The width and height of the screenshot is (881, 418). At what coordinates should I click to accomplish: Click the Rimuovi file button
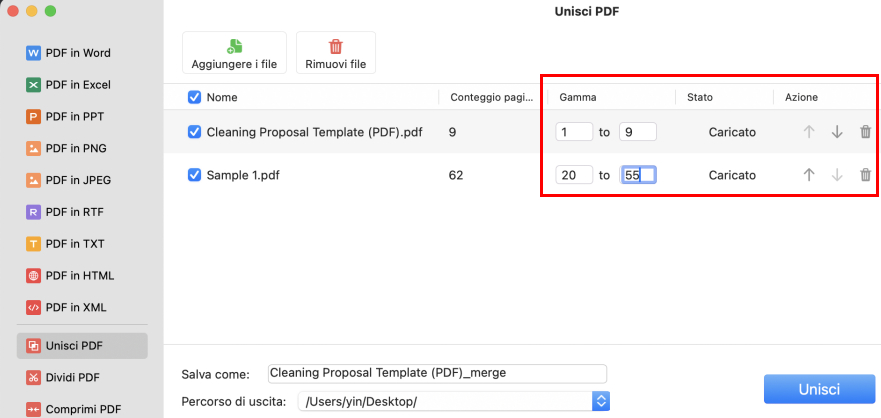[335, 53]
